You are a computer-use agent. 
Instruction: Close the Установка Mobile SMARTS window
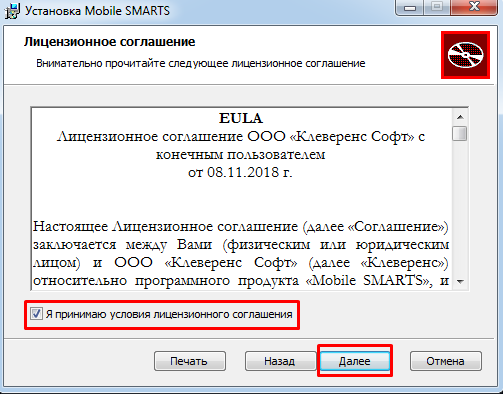click(x=474, y=7)
